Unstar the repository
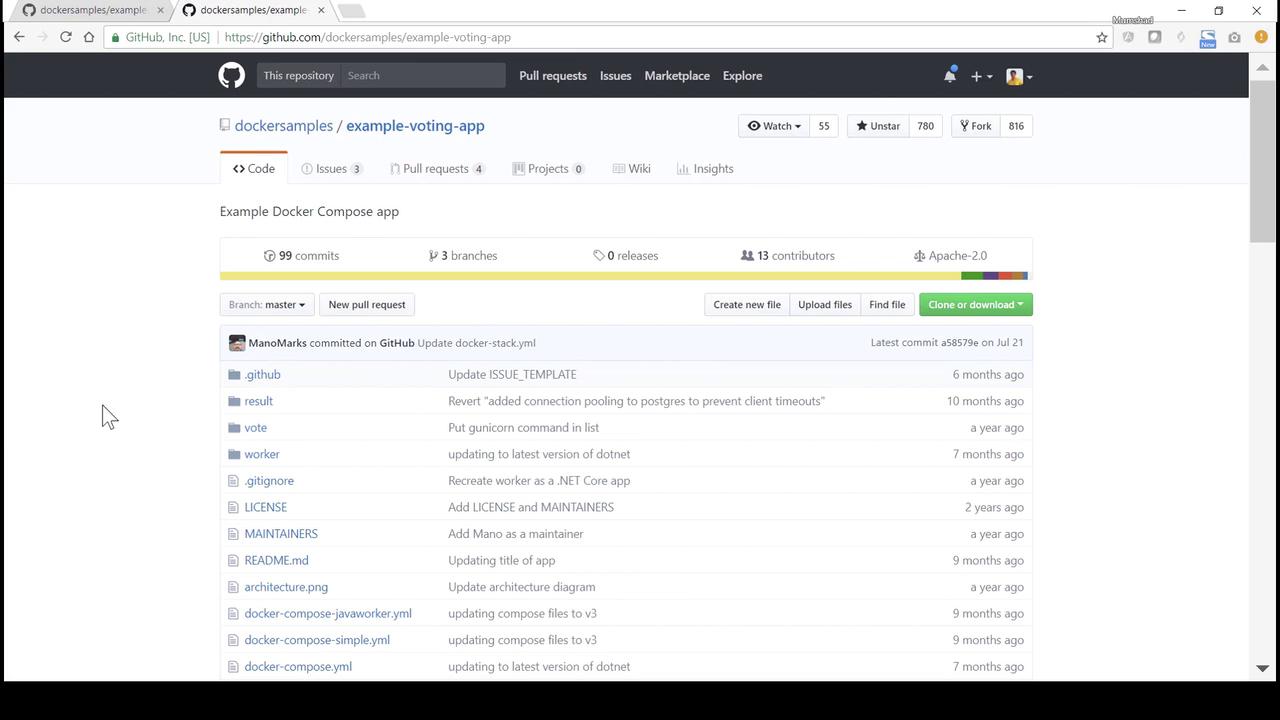This screenshot has width=1280, height=720. [x=879, y=126]
